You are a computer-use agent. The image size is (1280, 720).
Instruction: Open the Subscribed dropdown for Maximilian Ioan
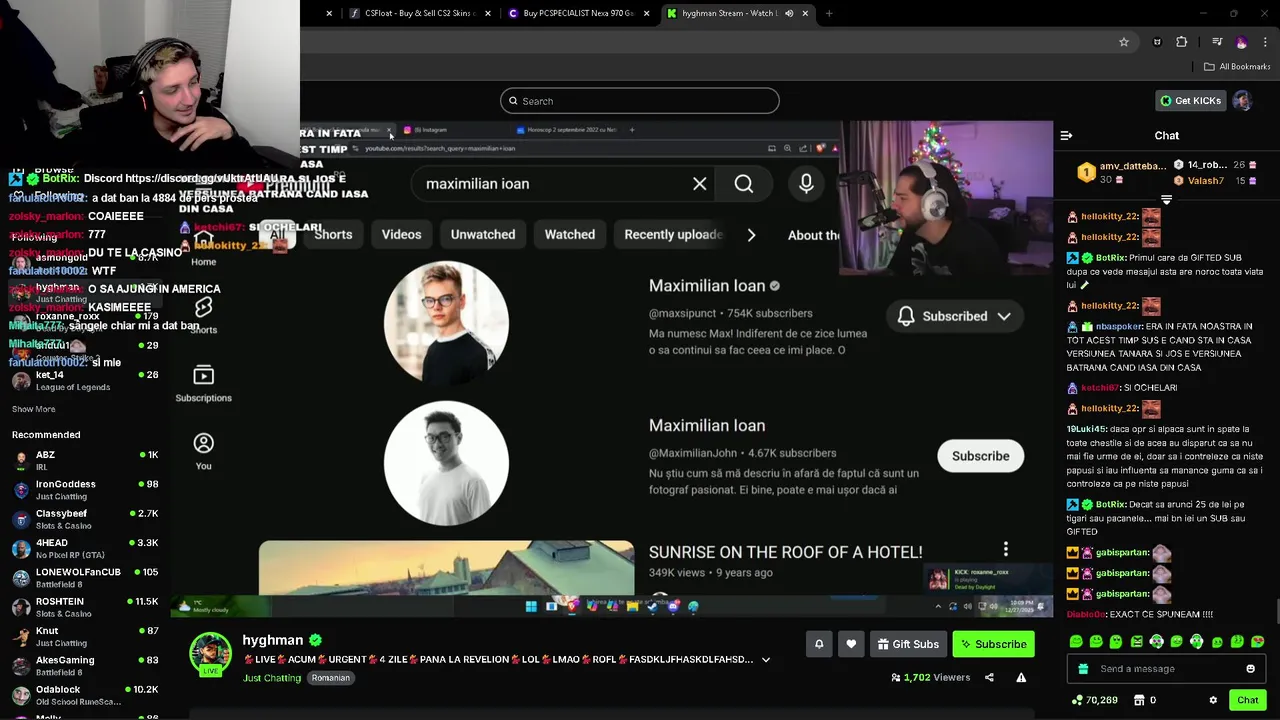tap(954, 316)
